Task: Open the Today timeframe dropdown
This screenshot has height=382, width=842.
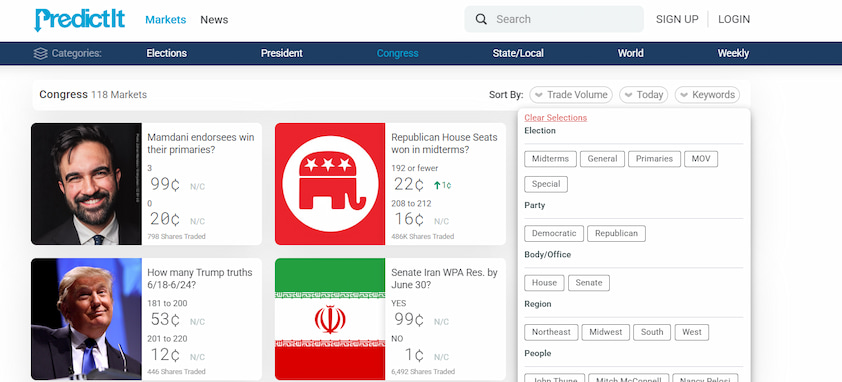Action: coord(643,95)
